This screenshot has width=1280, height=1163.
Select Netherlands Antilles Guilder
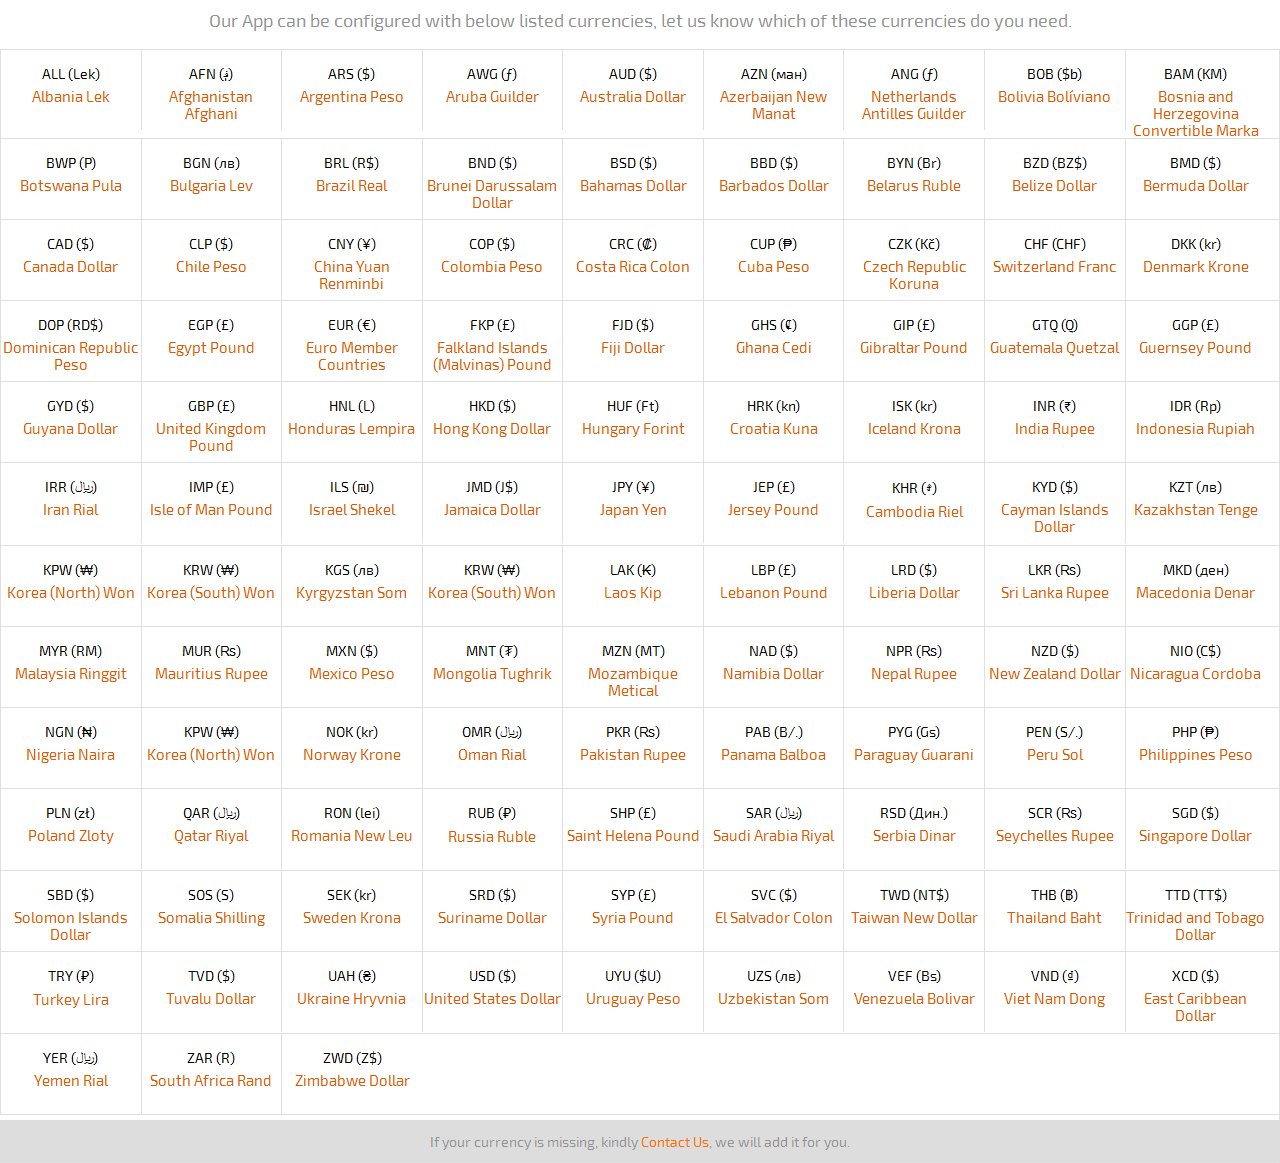914,105
